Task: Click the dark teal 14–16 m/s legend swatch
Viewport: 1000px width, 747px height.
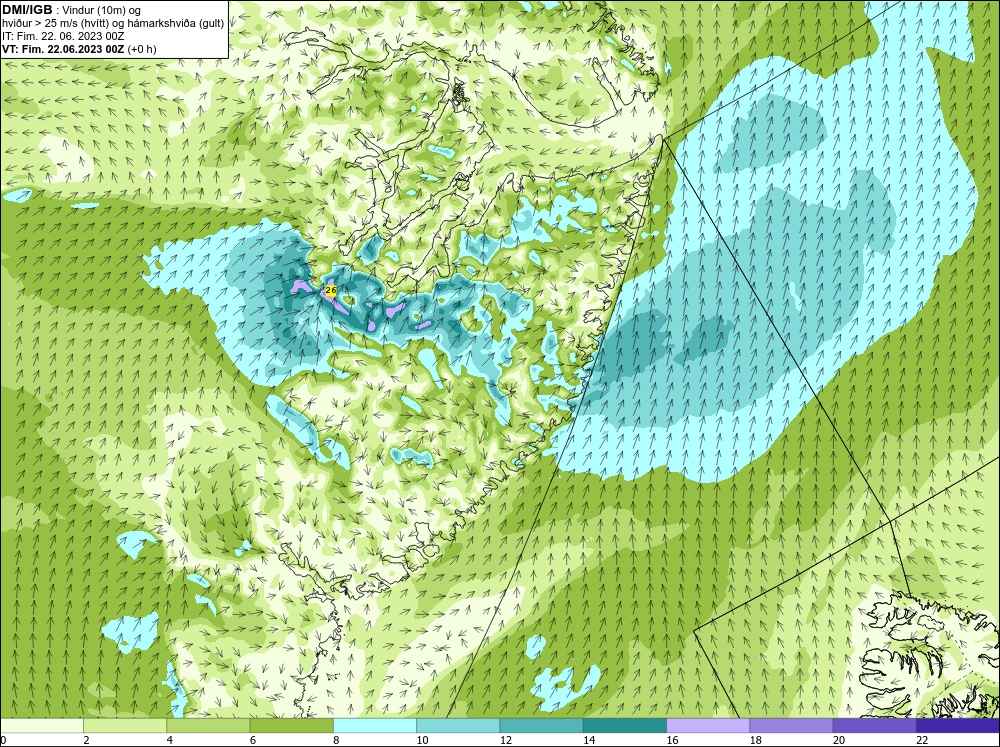Action: pos(625,726)
